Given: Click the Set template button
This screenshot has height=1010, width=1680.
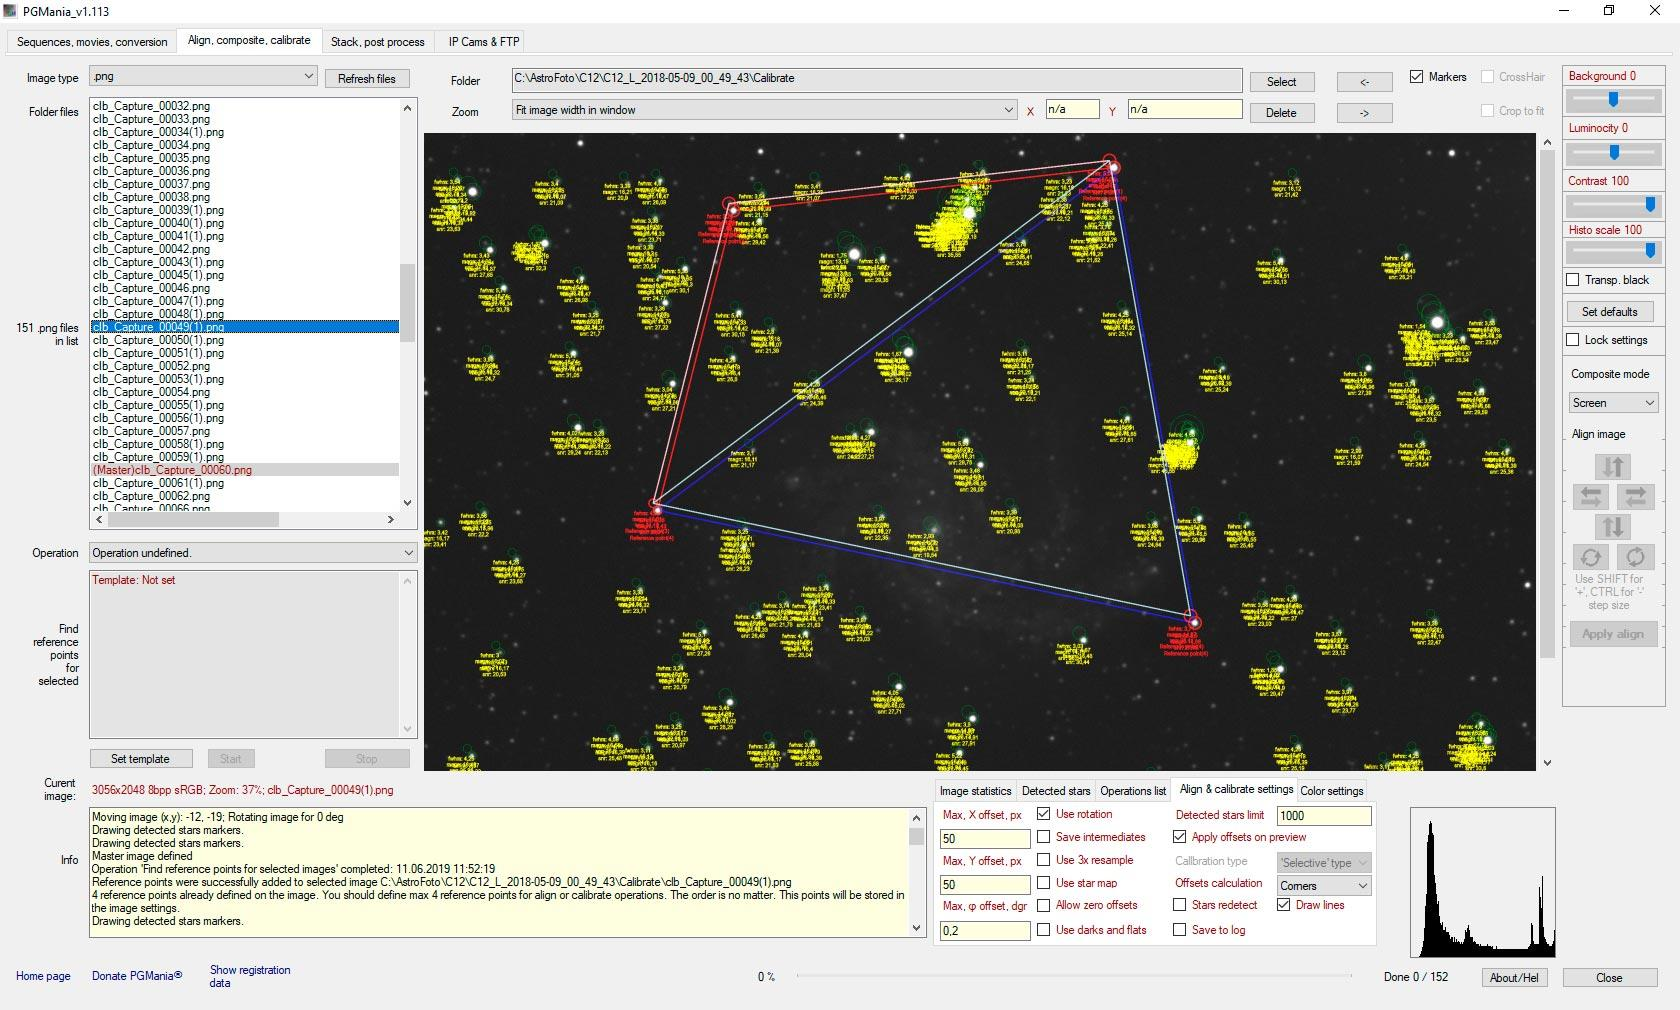Looking at the screenshot, I should click(140, 759).
